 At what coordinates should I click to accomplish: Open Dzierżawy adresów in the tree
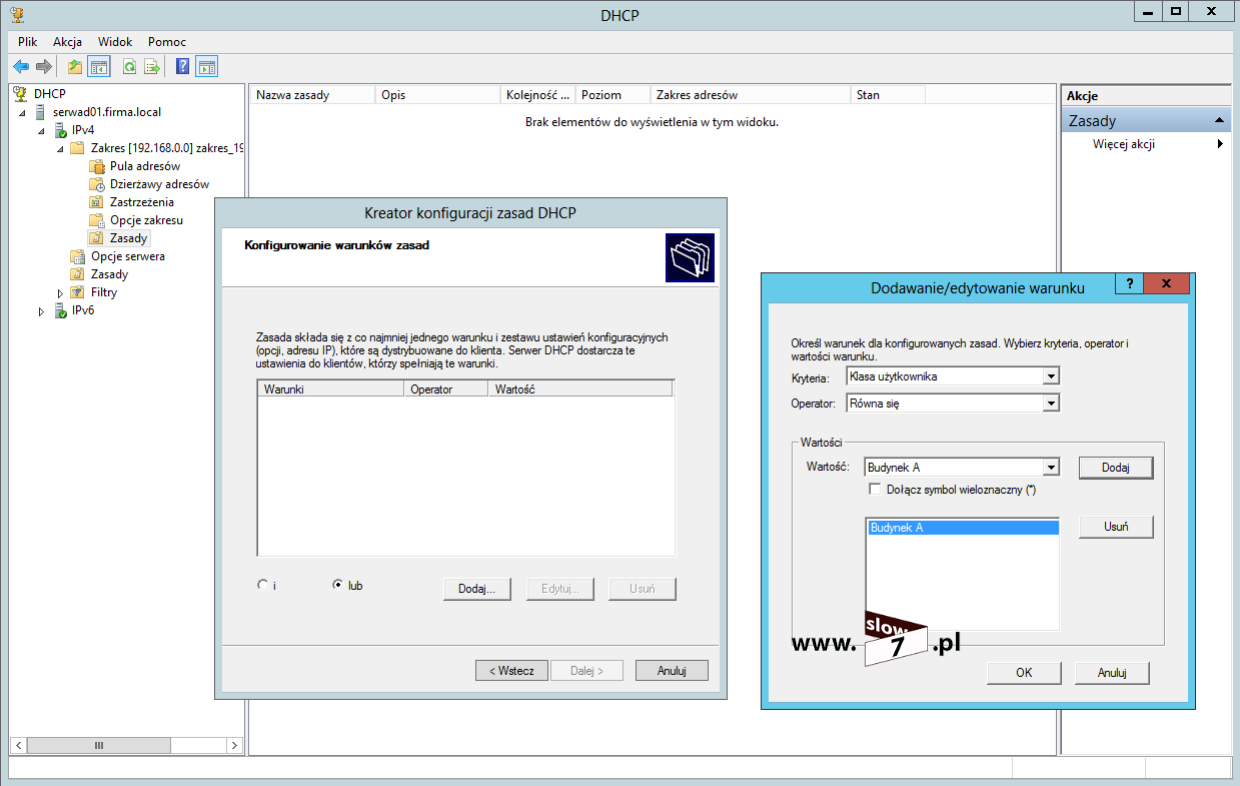point(159,184)
